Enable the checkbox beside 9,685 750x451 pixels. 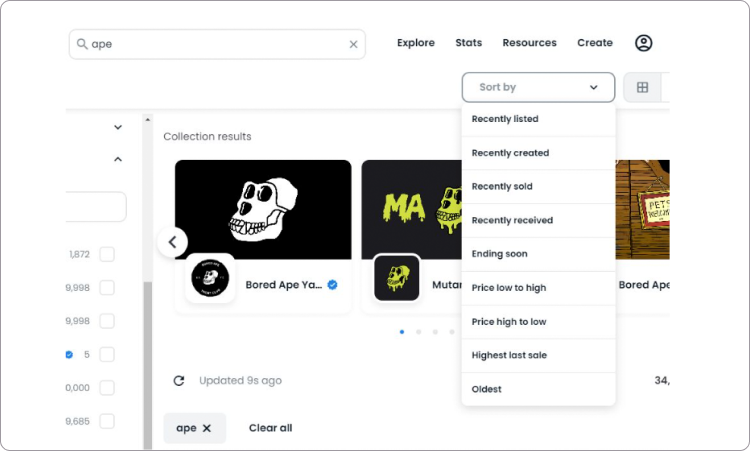tap(107, 421)
